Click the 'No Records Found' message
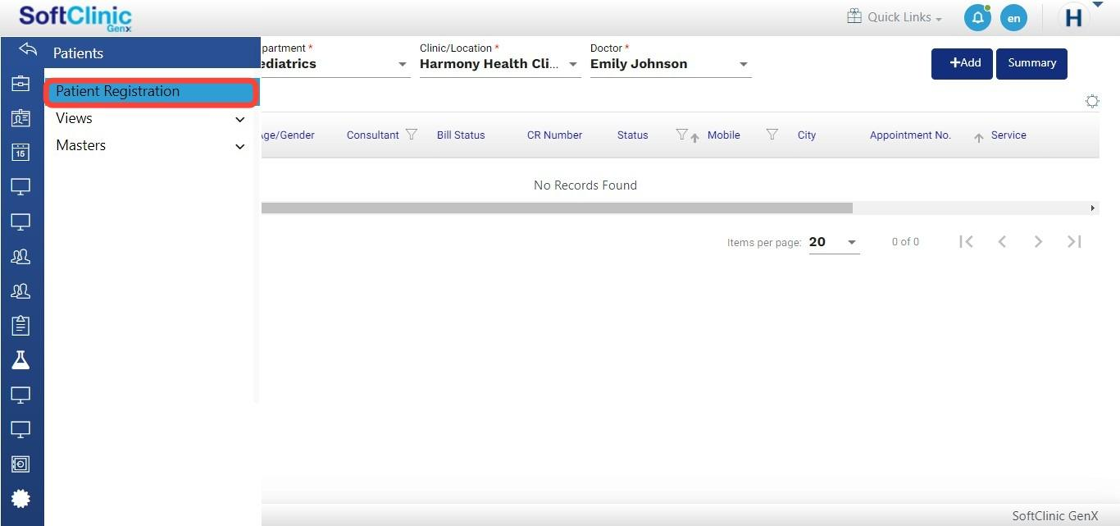The image size is (1120, 526). pos(585,185)
